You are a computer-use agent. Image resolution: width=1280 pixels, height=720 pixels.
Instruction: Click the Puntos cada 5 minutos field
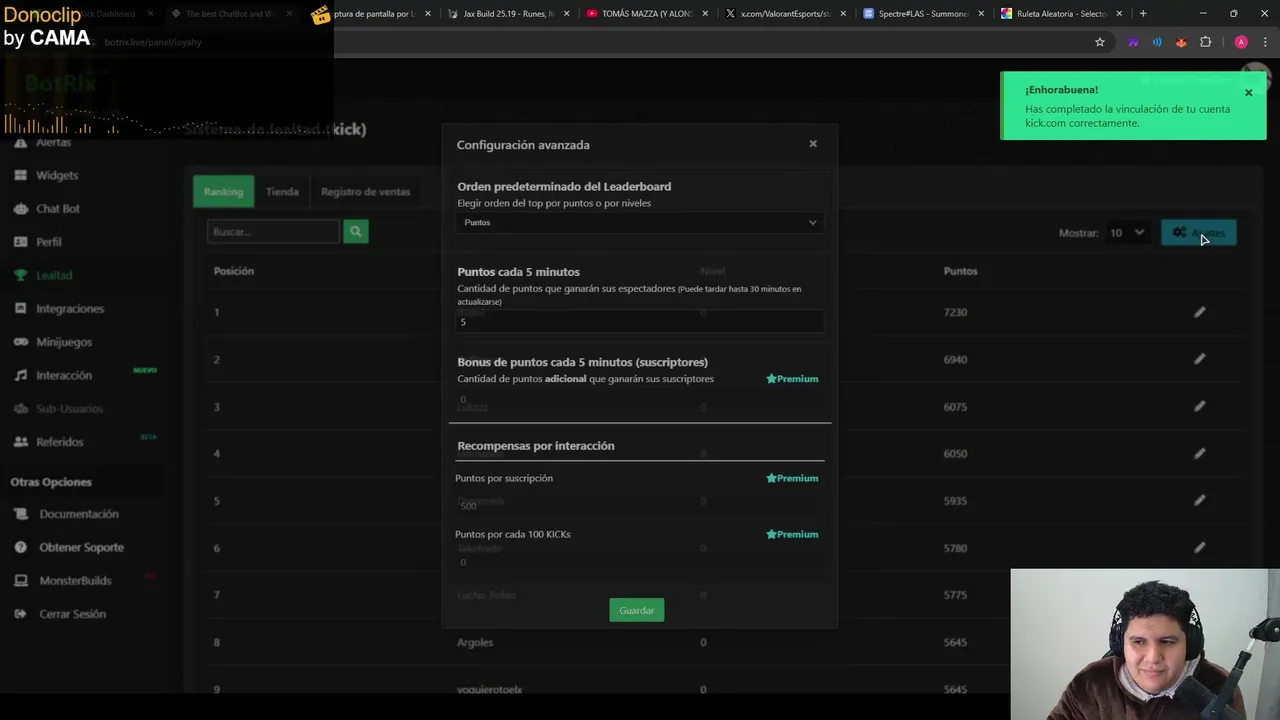640,322
